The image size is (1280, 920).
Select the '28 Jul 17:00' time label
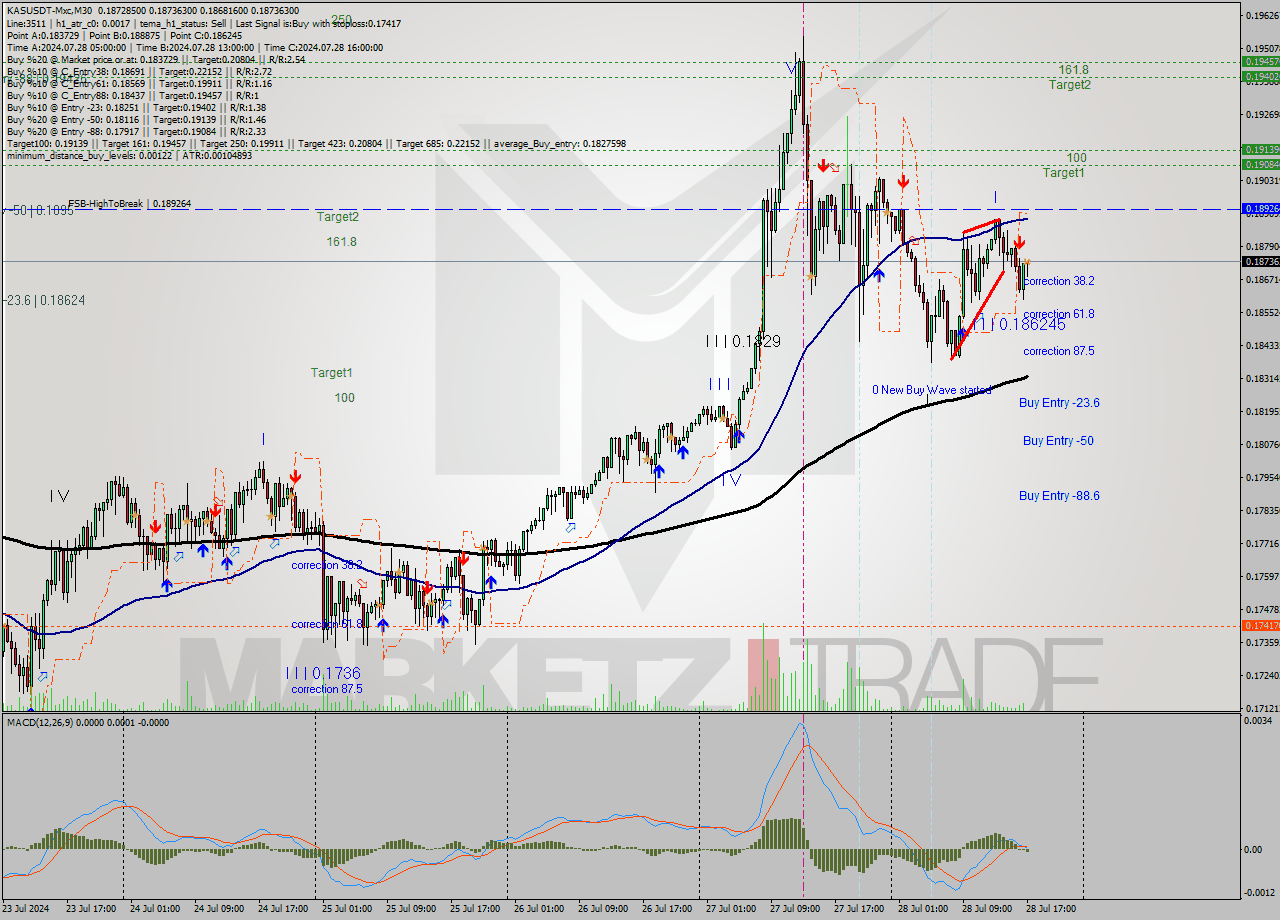[x=1051, y=909]
